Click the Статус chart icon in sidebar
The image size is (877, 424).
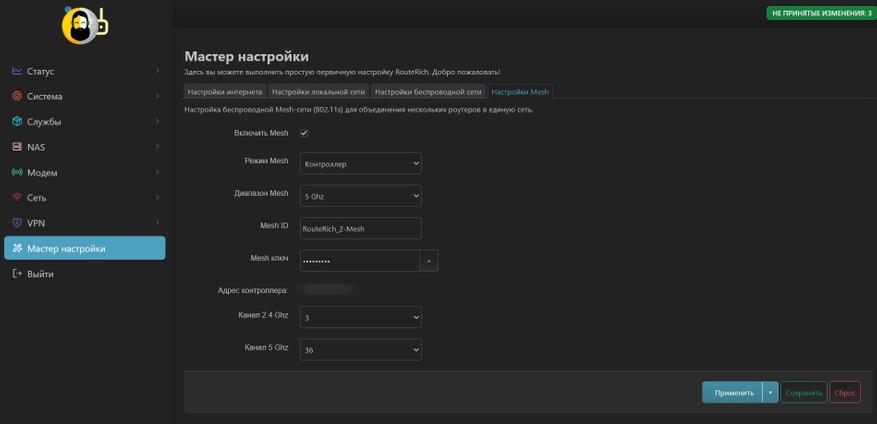pos(17,71)
